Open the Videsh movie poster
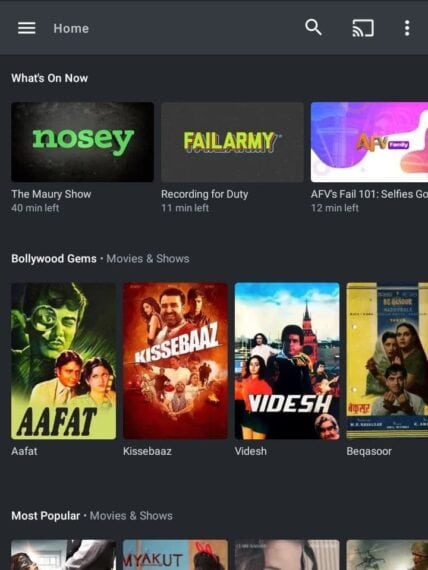The width and height of the screenshot is (428, 570). click(x=287, y=361)
